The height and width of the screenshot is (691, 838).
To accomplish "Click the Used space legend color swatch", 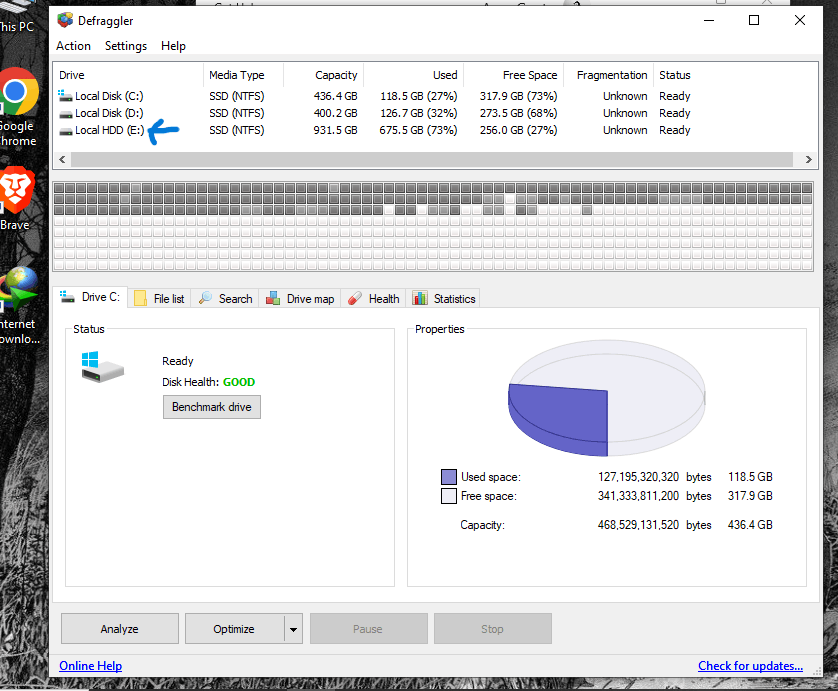I will click(x=449, y=477).
